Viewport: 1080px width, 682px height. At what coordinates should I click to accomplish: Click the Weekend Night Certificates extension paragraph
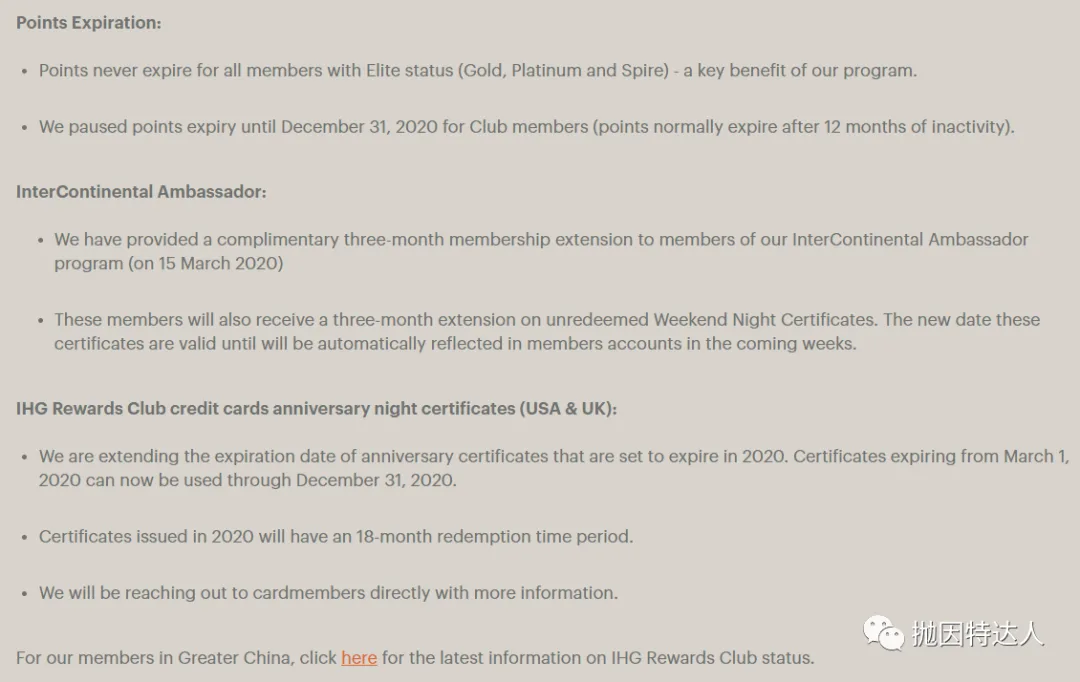tap(546, 331)
